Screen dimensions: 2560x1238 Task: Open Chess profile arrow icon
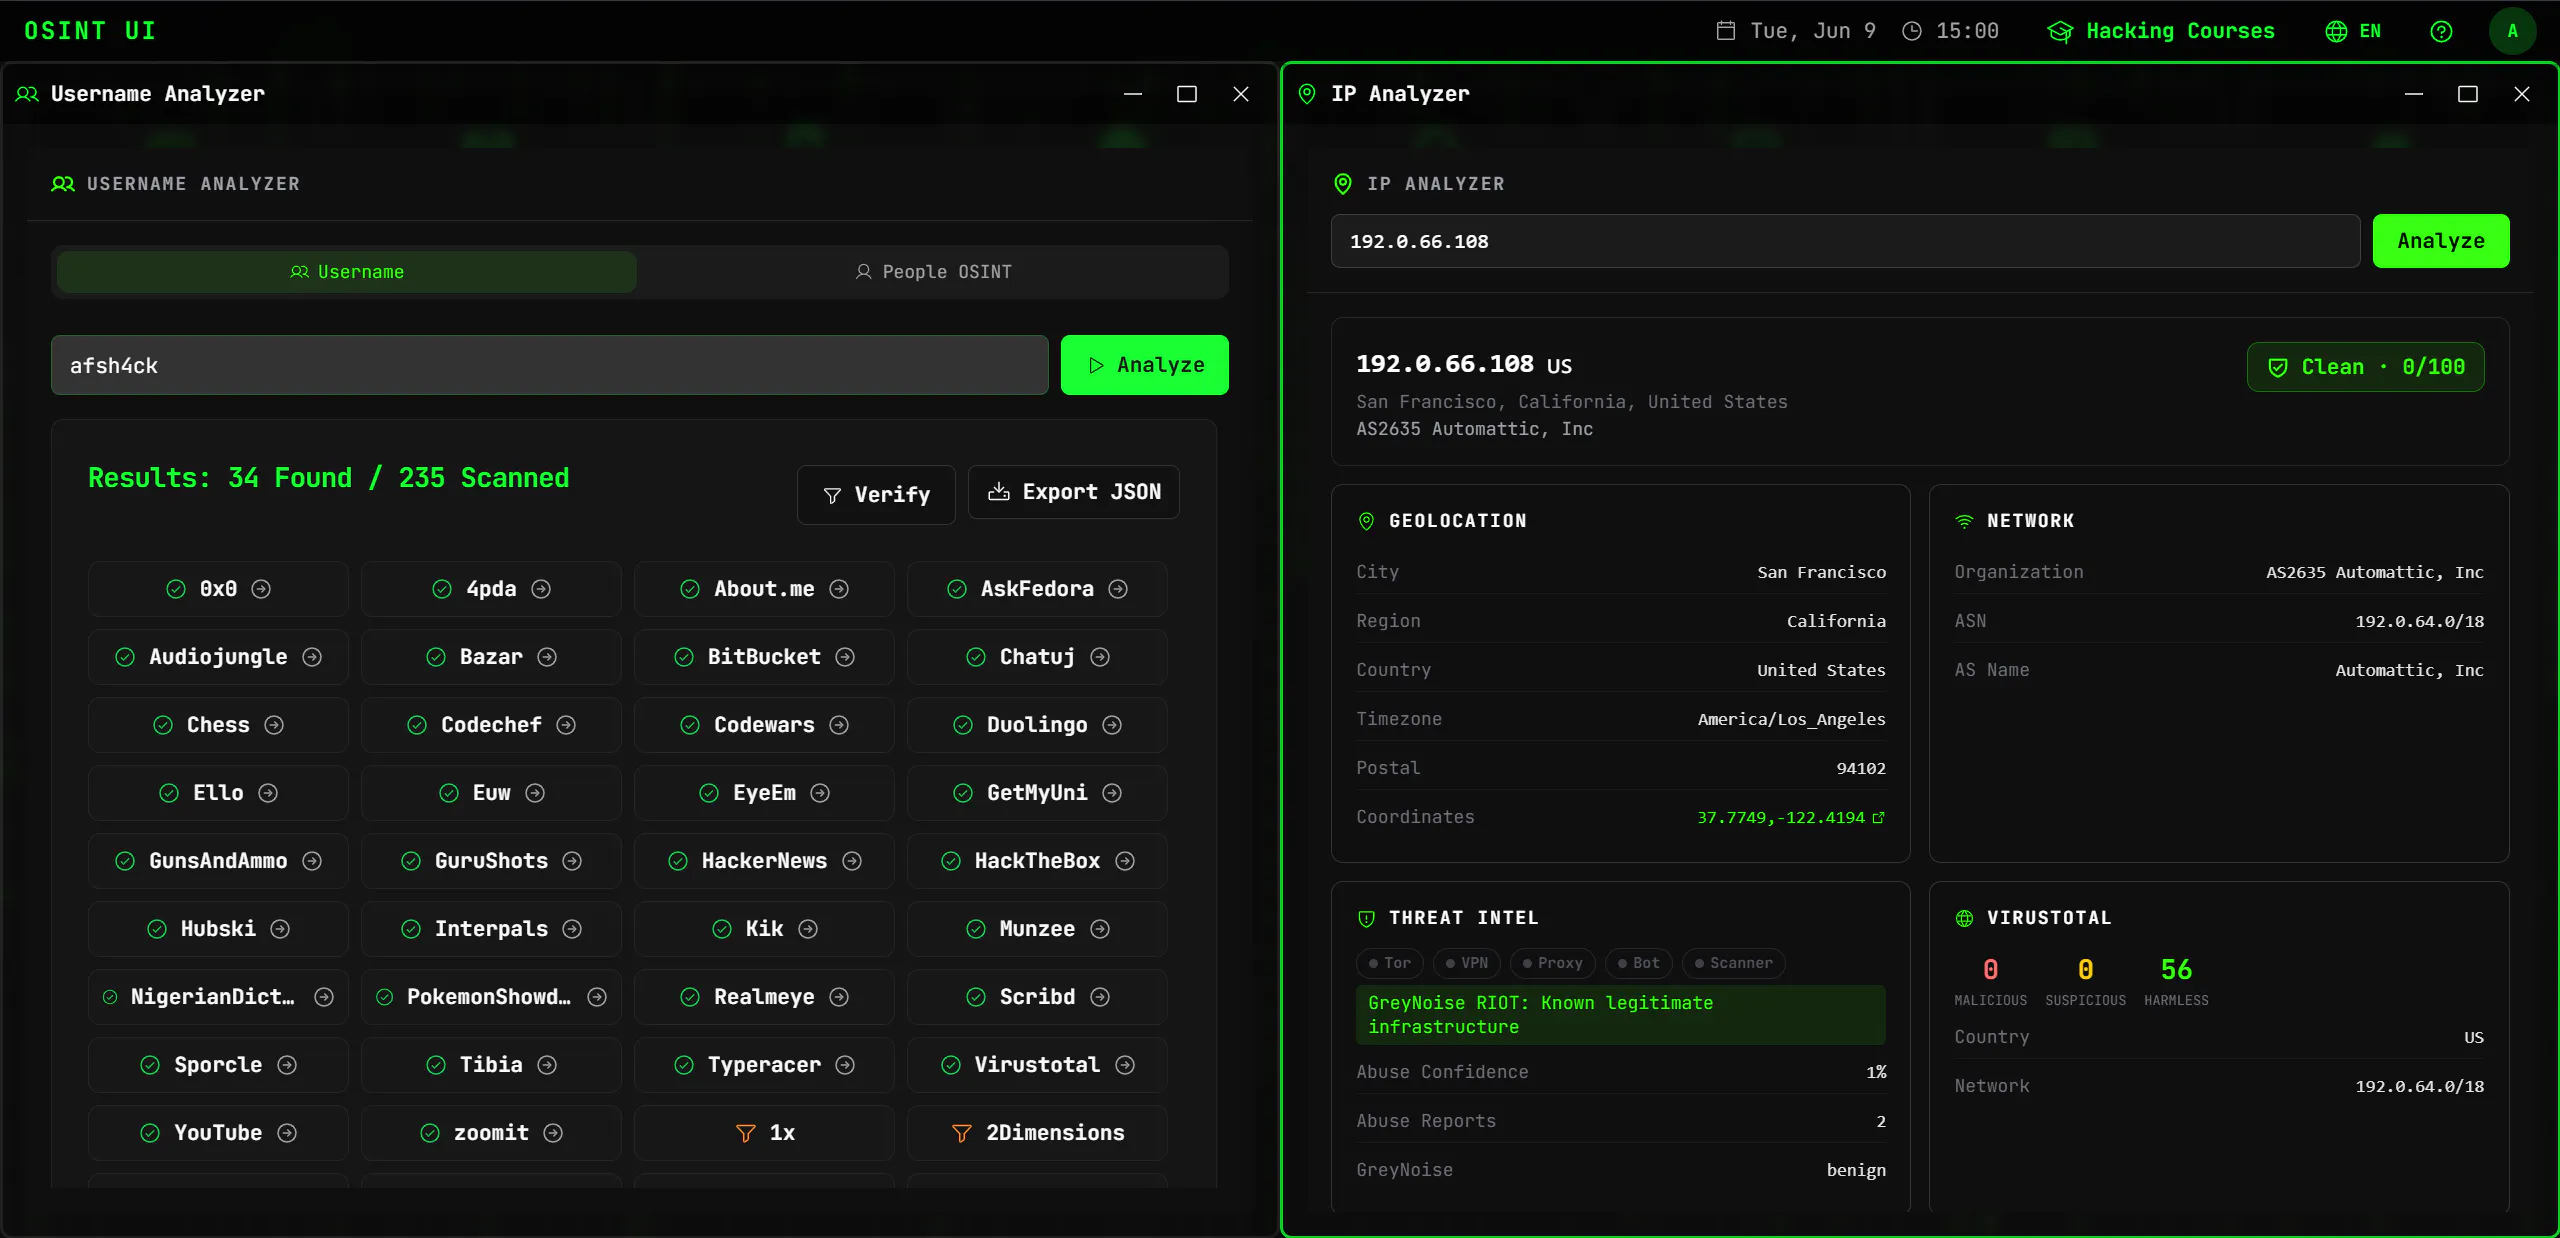coord(274,725)
